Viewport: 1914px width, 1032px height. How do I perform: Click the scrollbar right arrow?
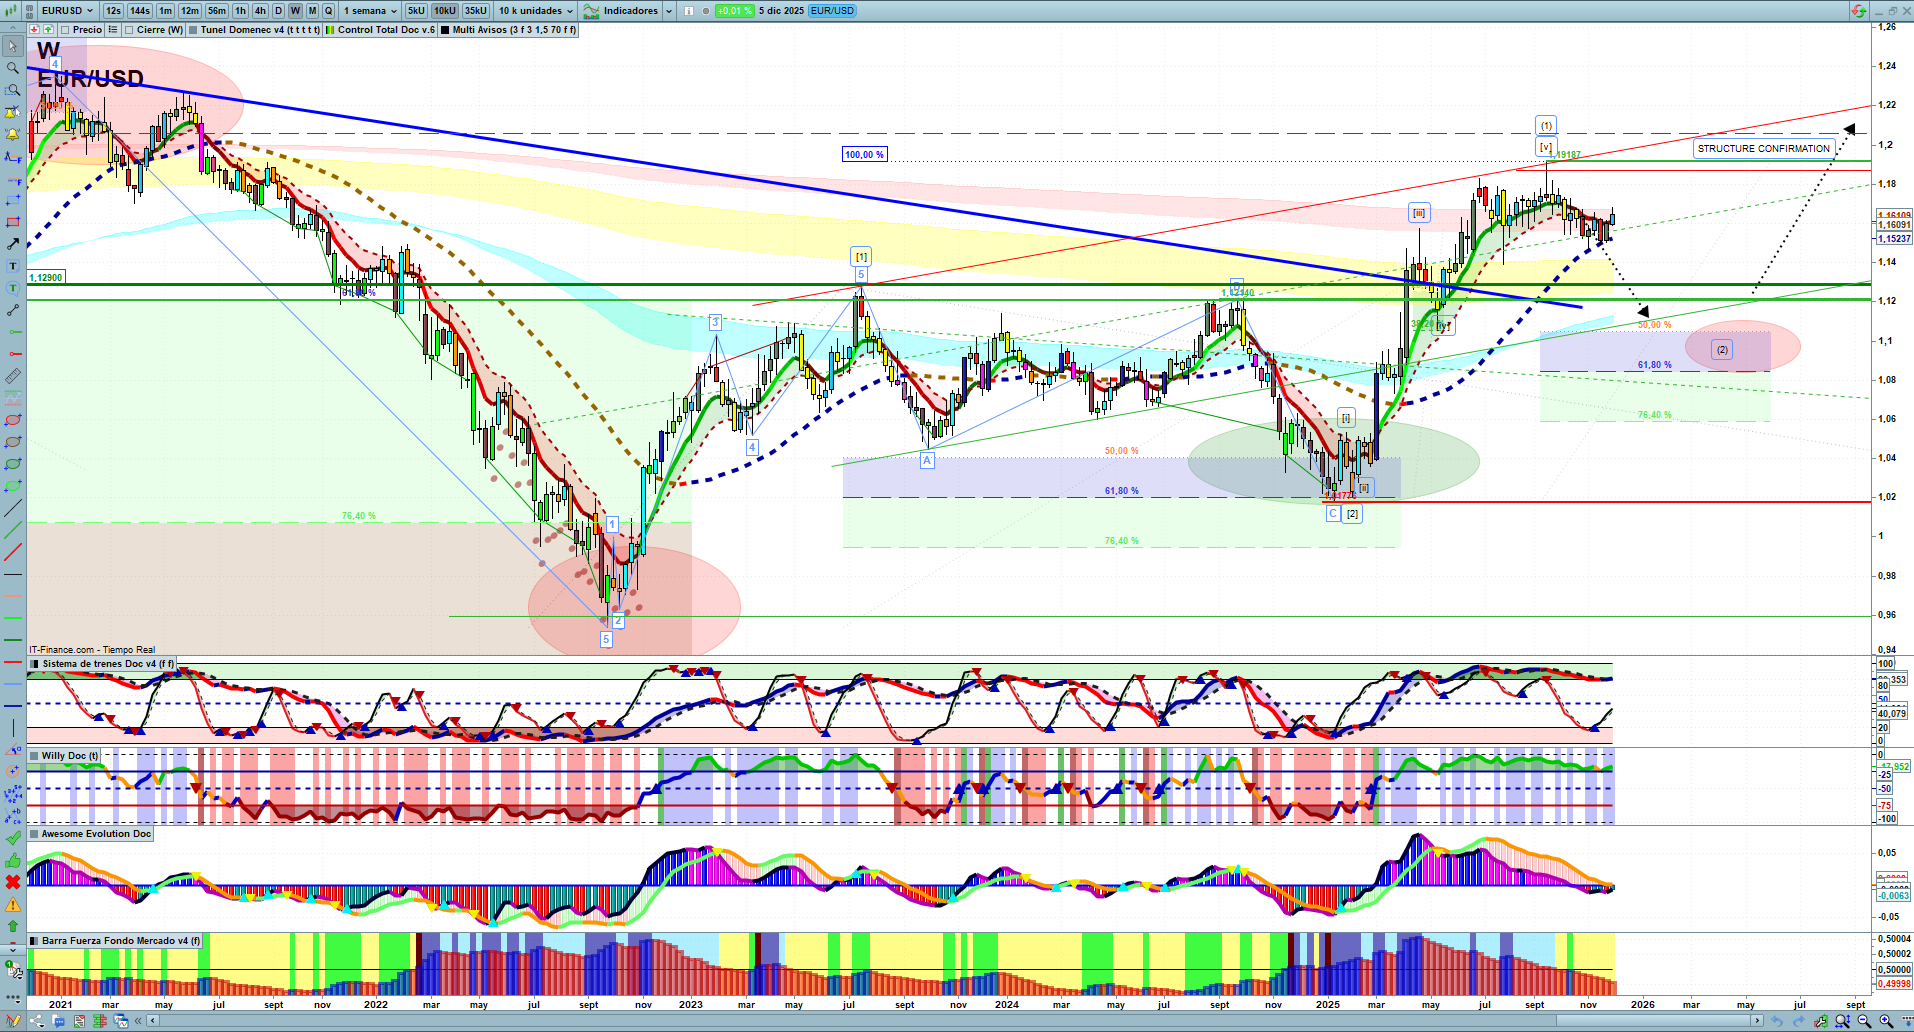[1757, 1021]
